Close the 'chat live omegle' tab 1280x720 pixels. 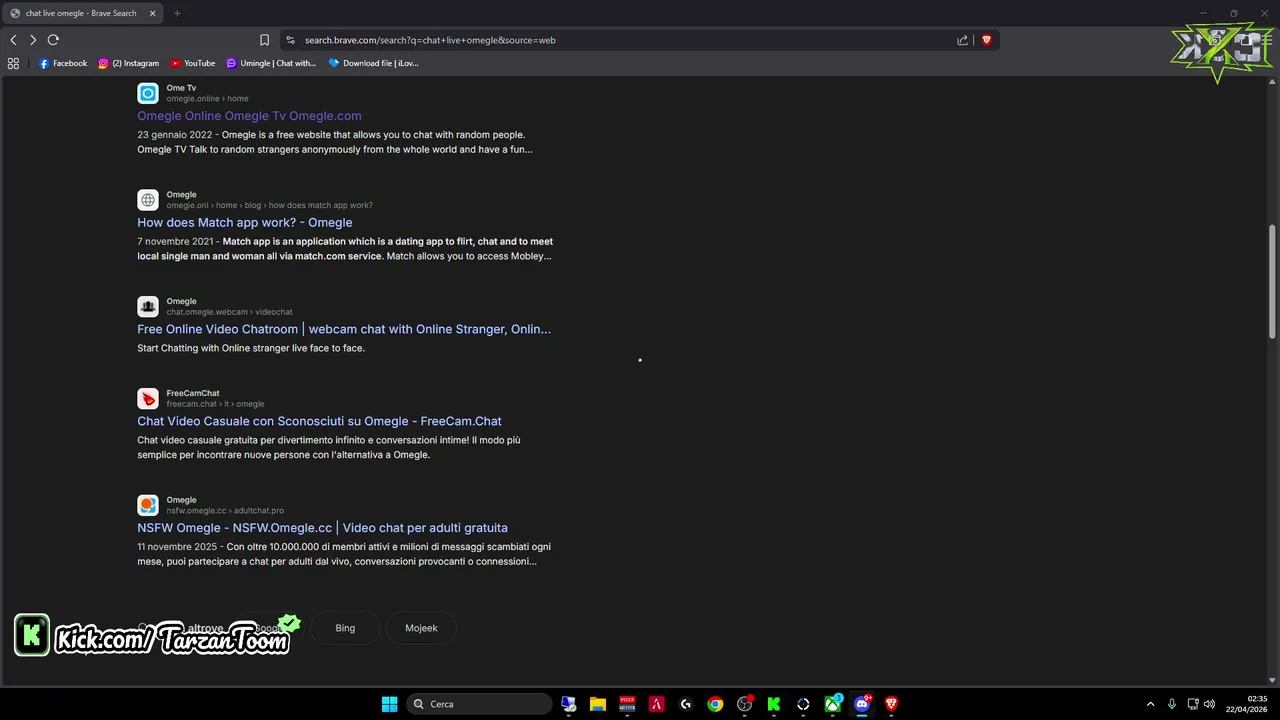click(x=153, y=13)
